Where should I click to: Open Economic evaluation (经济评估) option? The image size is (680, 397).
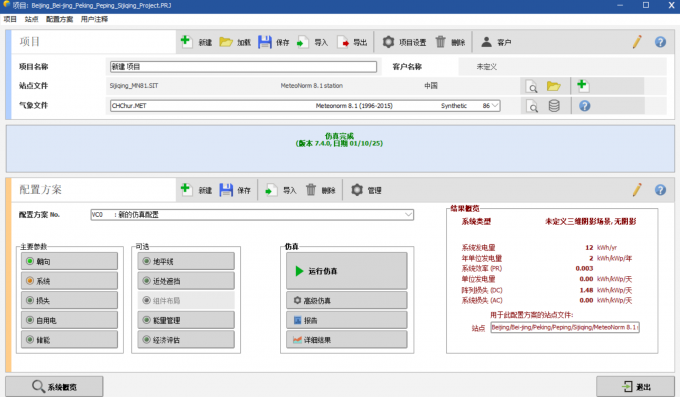coord(186,340)
